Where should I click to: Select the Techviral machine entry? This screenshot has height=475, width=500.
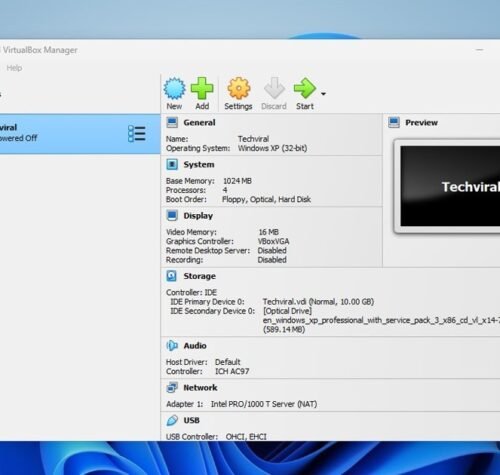[80, 134]
